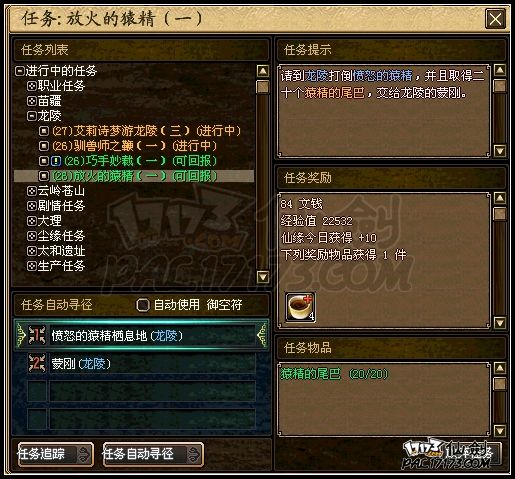Enable 自动使用 御空符 checkbox
The height and width of the screenshot is (479, 515).
[x=143, y=305]
